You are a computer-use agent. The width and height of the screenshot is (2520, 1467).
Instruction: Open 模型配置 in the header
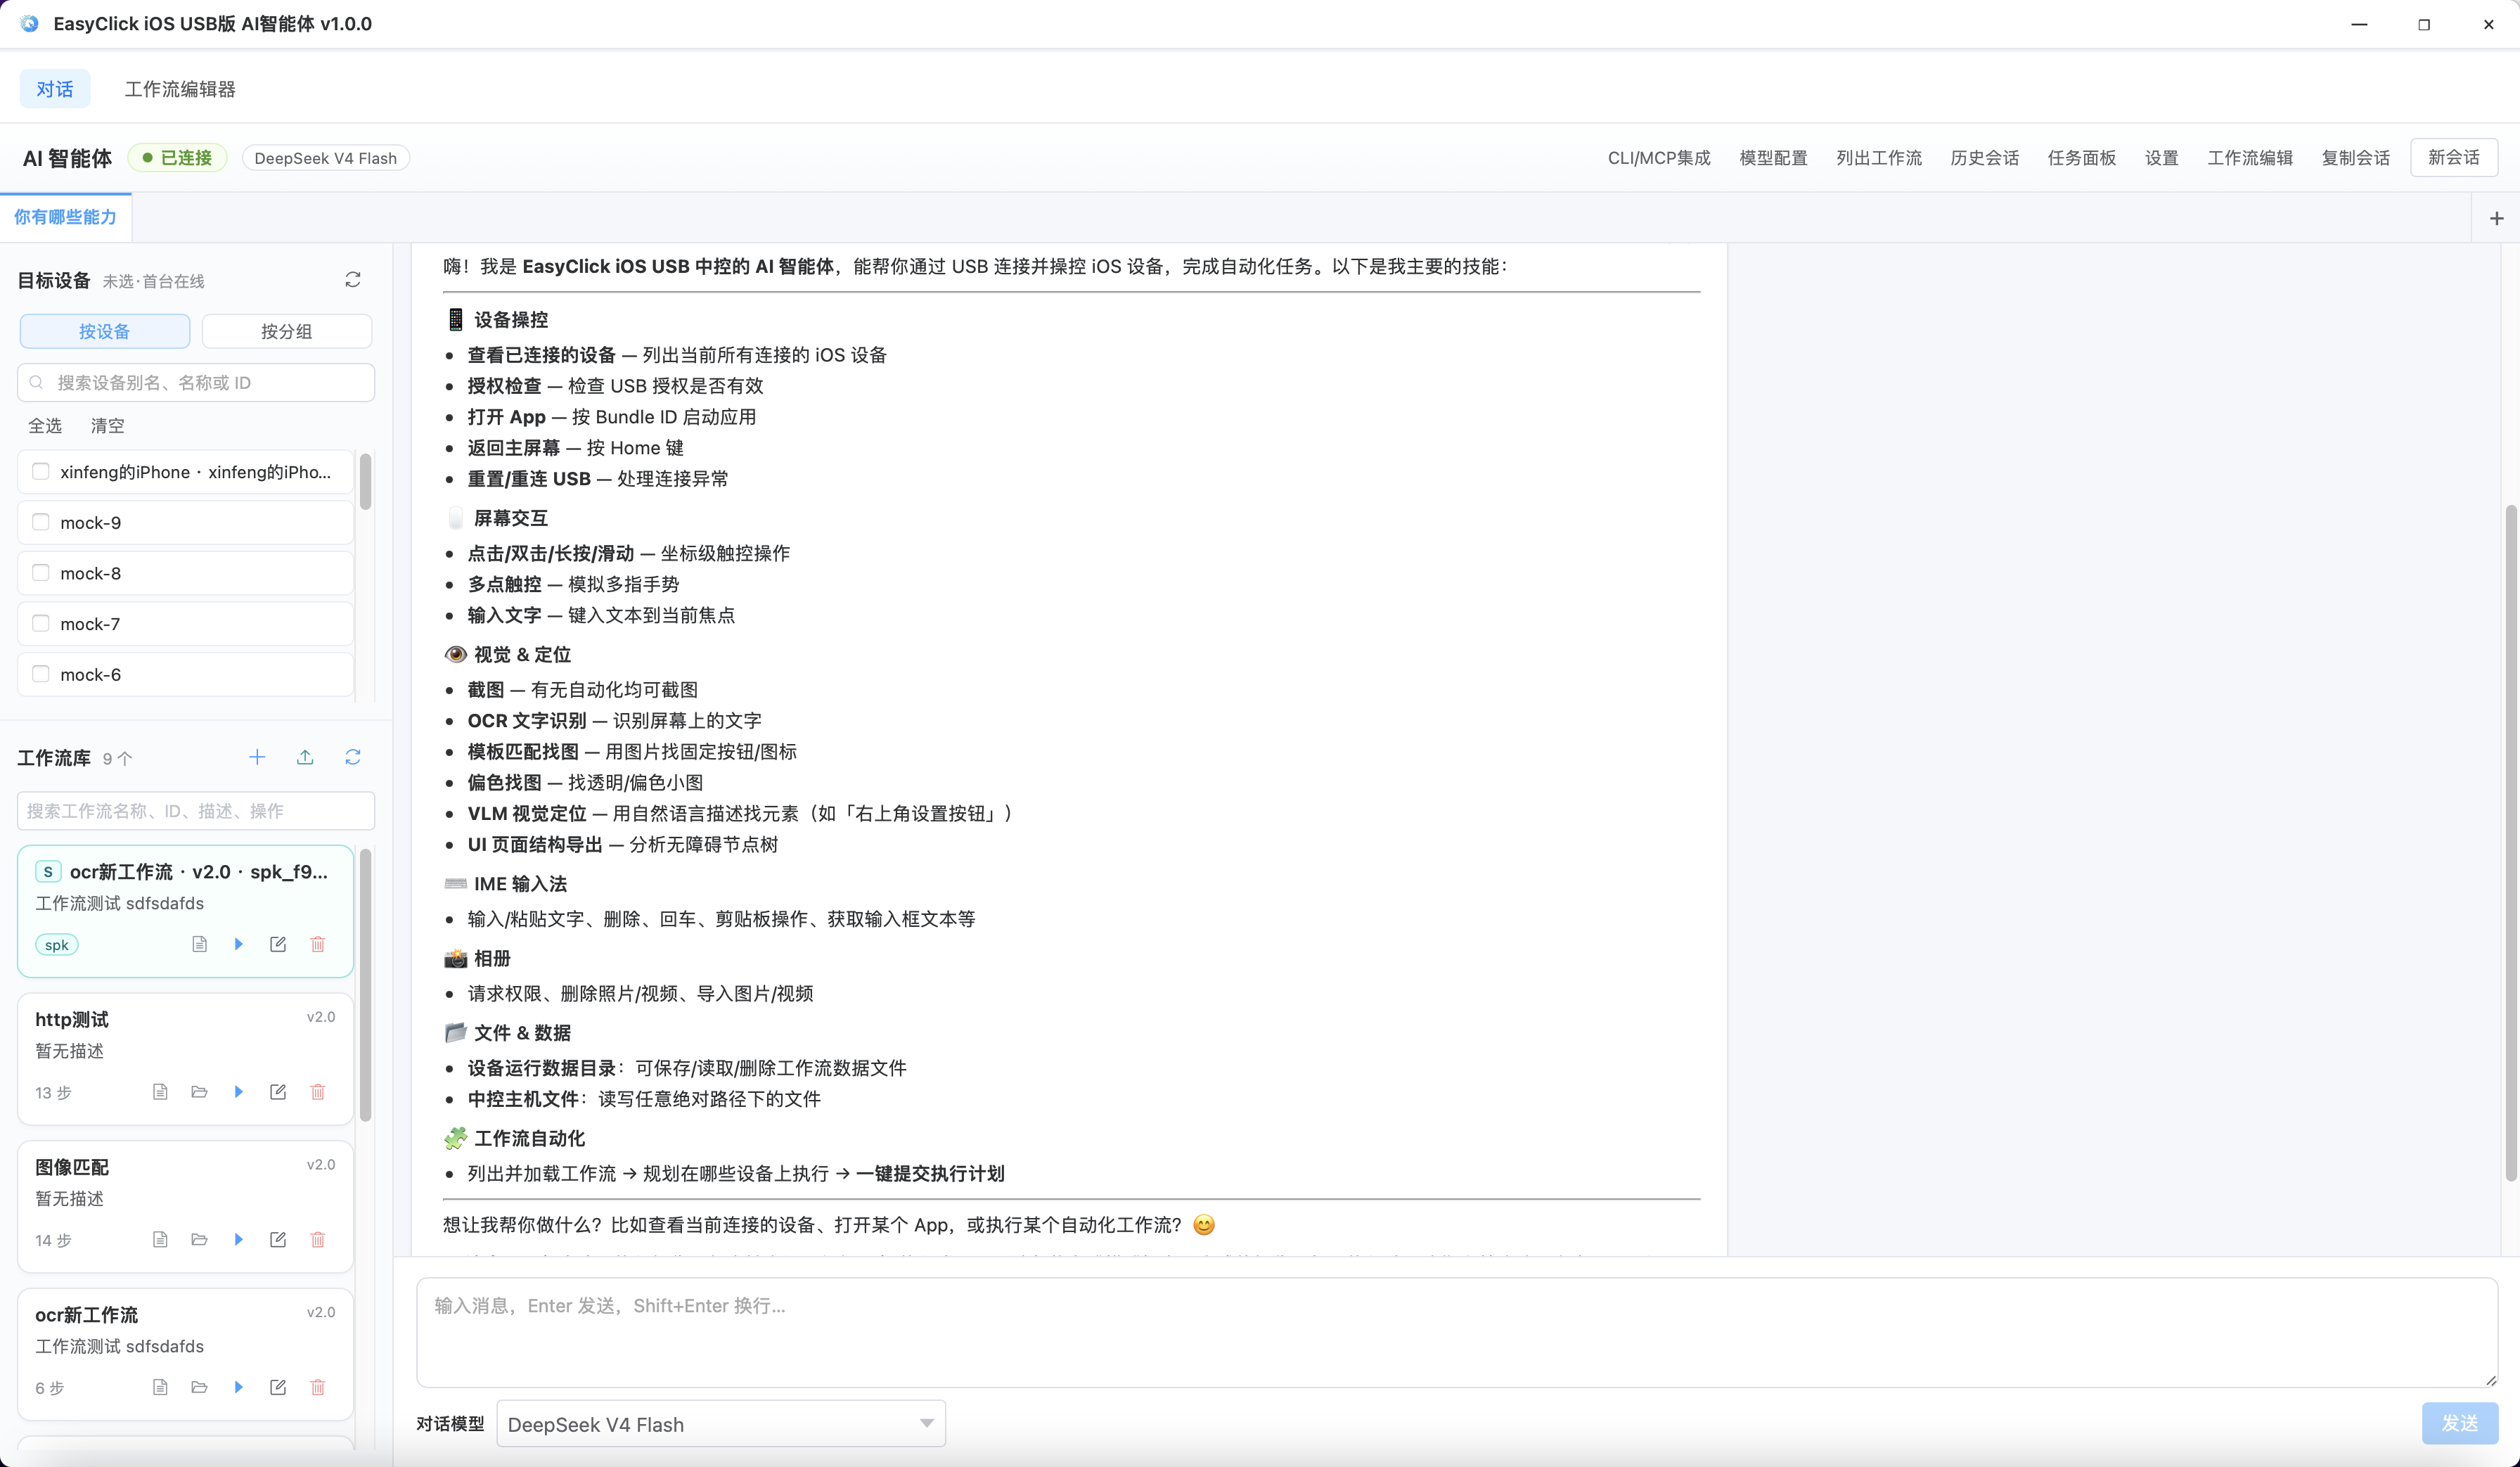coord(1773,158)
